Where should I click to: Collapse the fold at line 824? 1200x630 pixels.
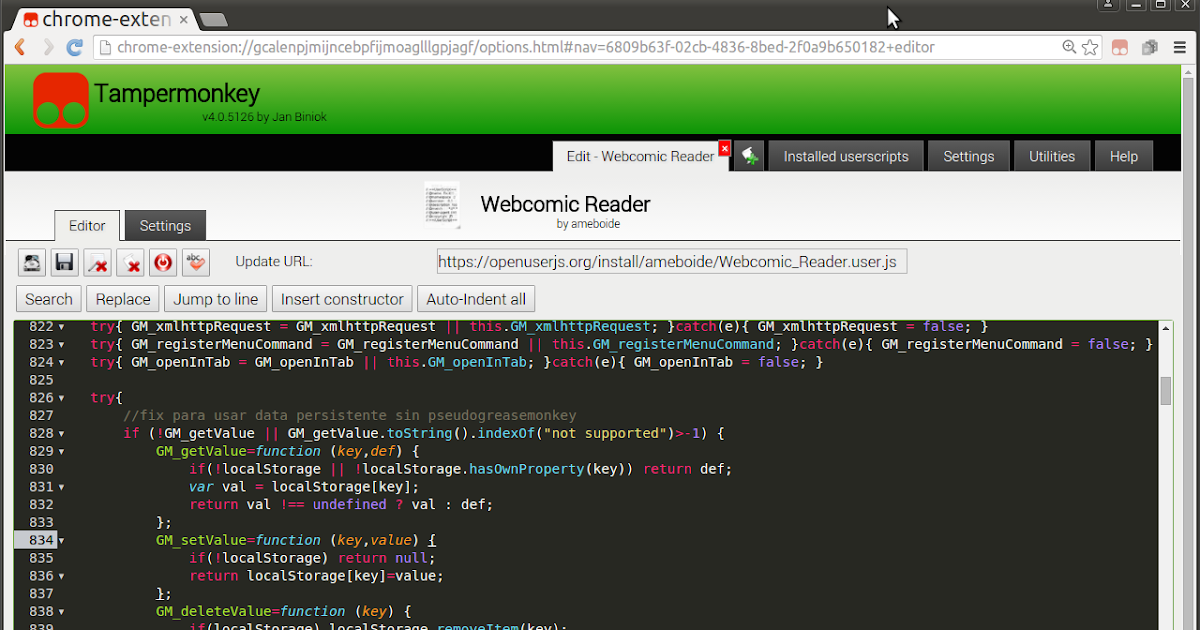tap(61, 363)
